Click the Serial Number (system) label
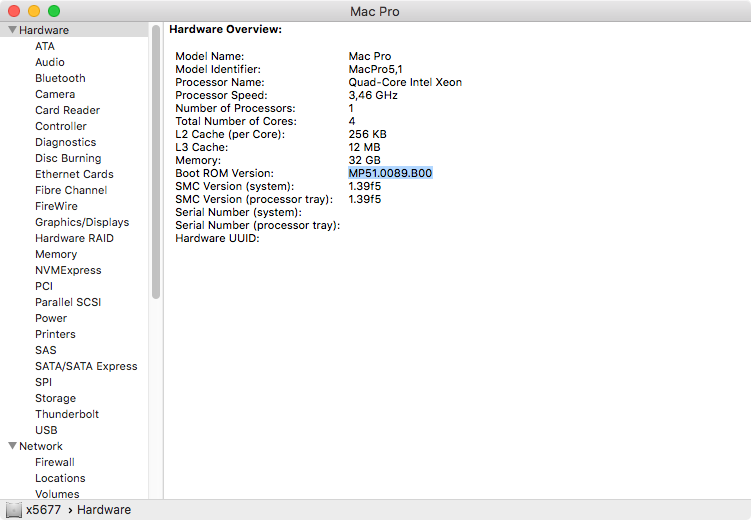751x520 pixels. point(239,212)
